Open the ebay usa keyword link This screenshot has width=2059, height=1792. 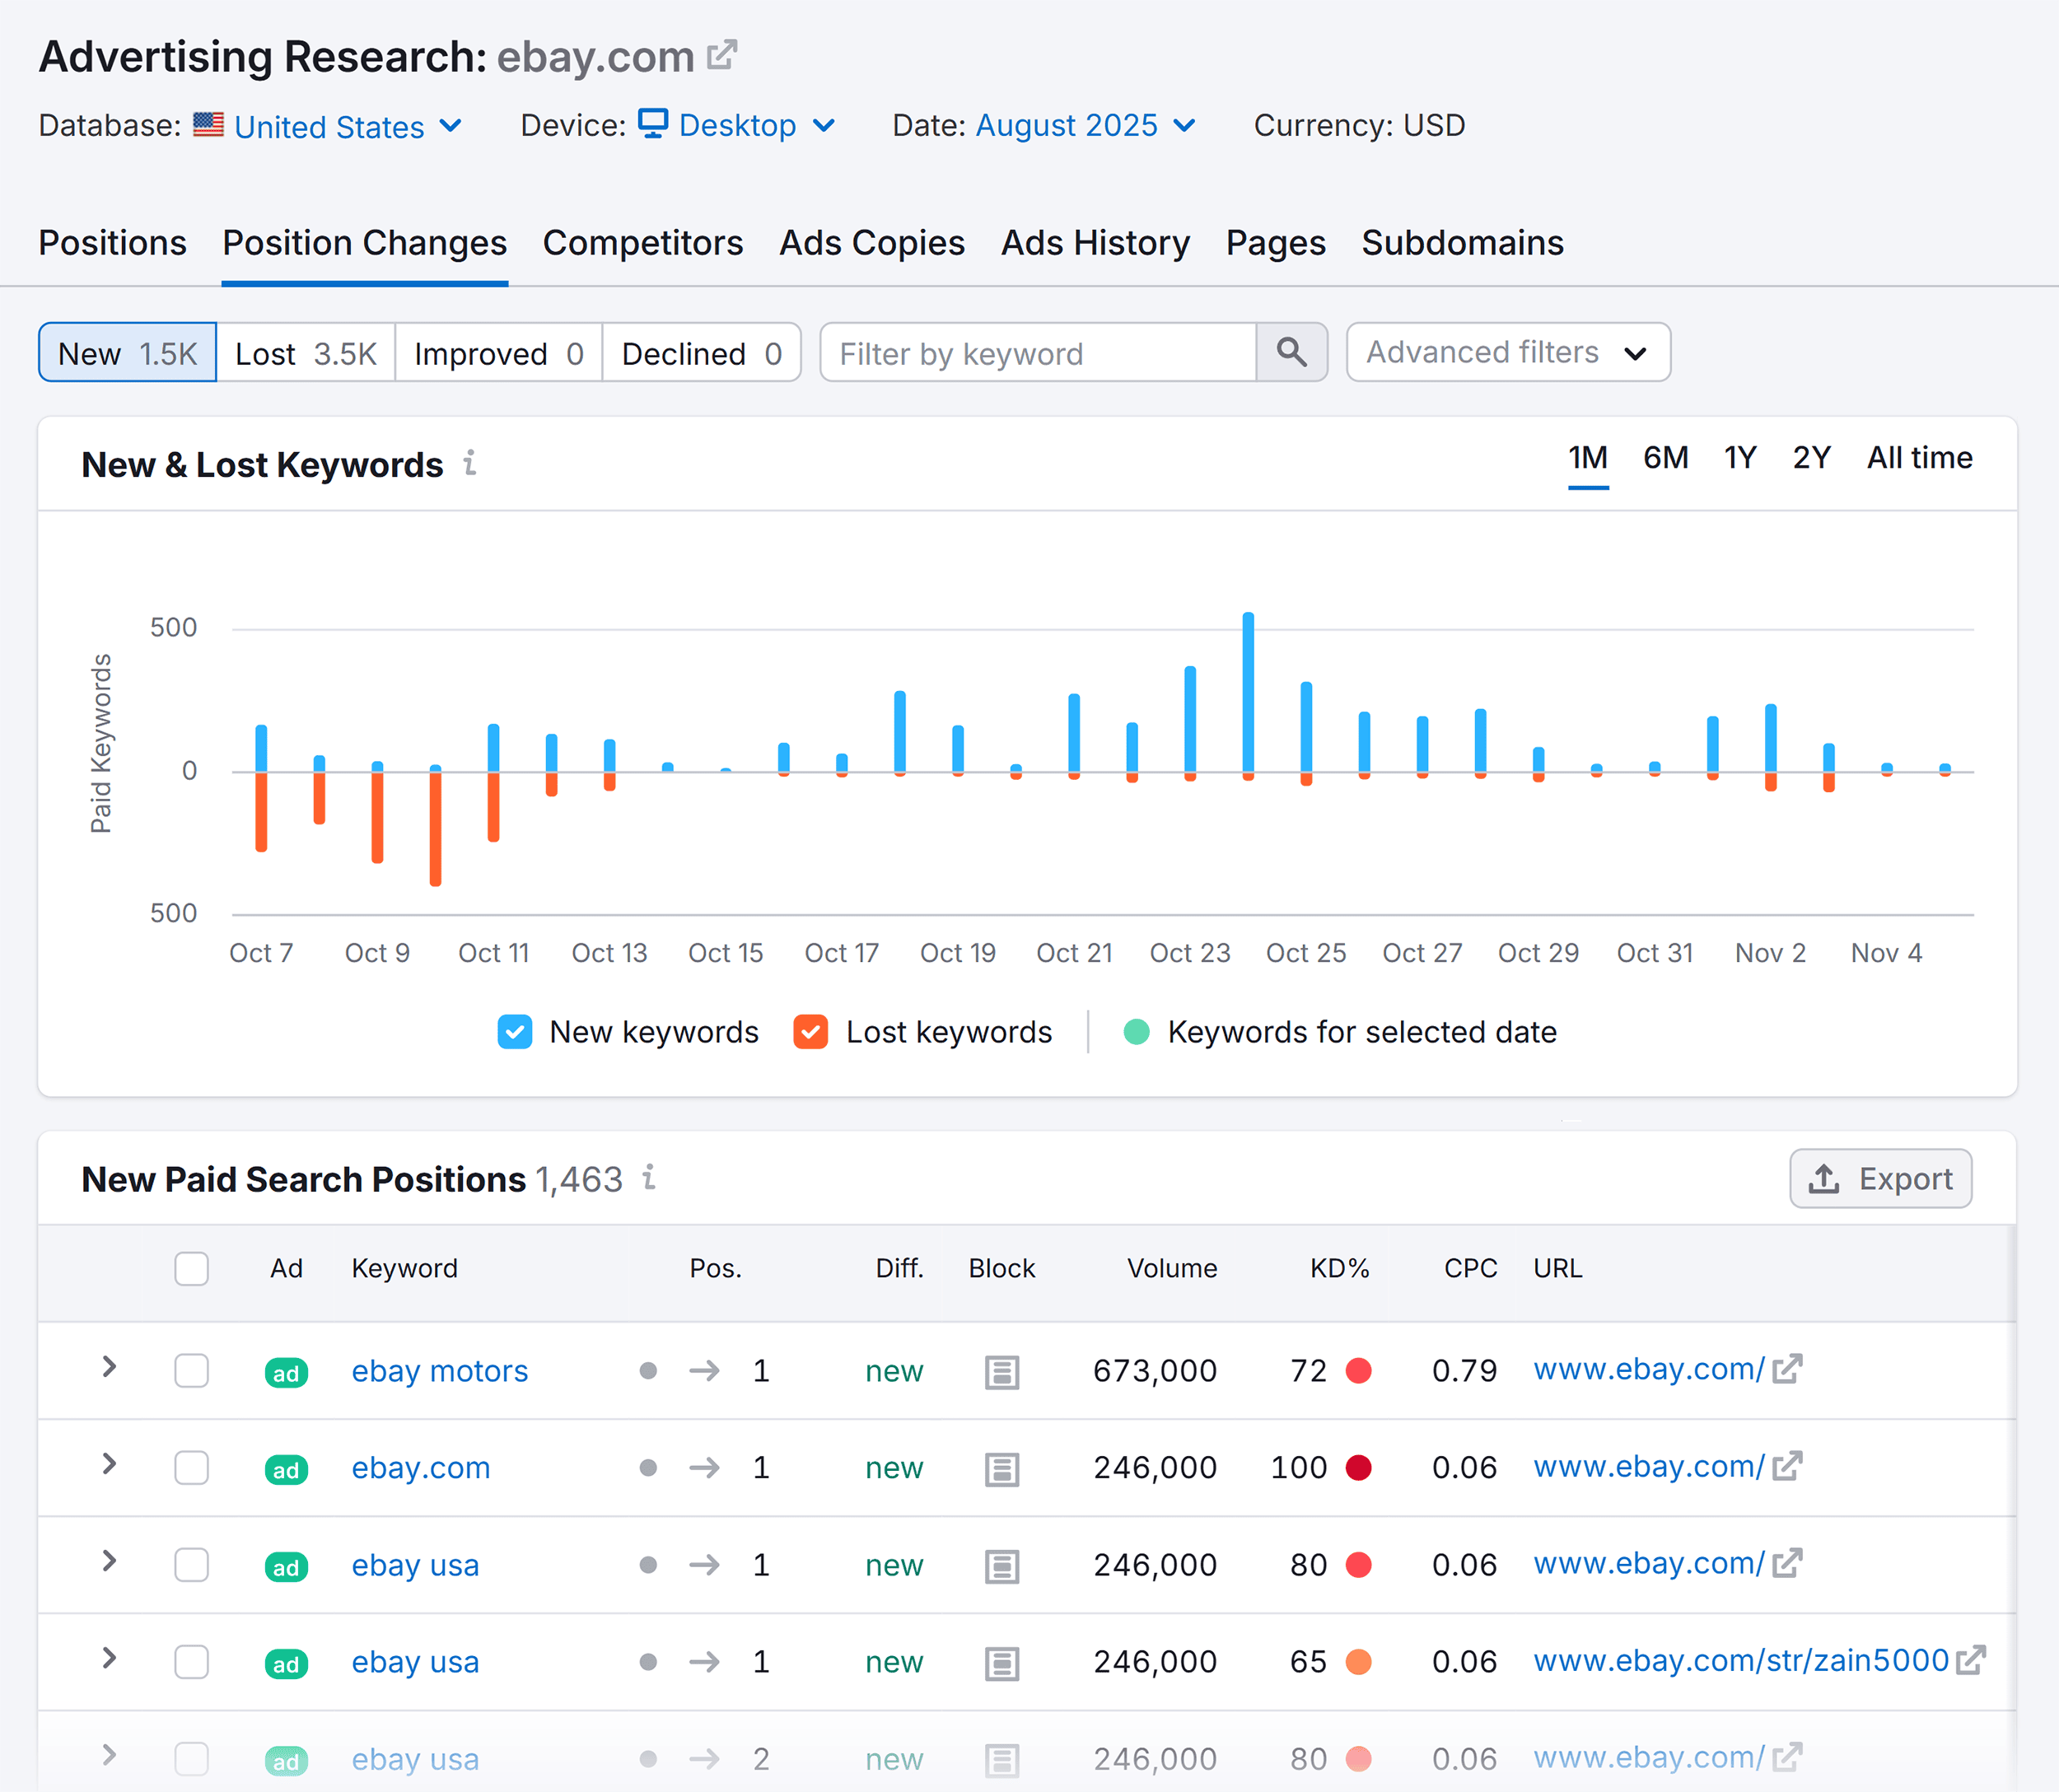pyautogui.click(x=414, y=1564)
